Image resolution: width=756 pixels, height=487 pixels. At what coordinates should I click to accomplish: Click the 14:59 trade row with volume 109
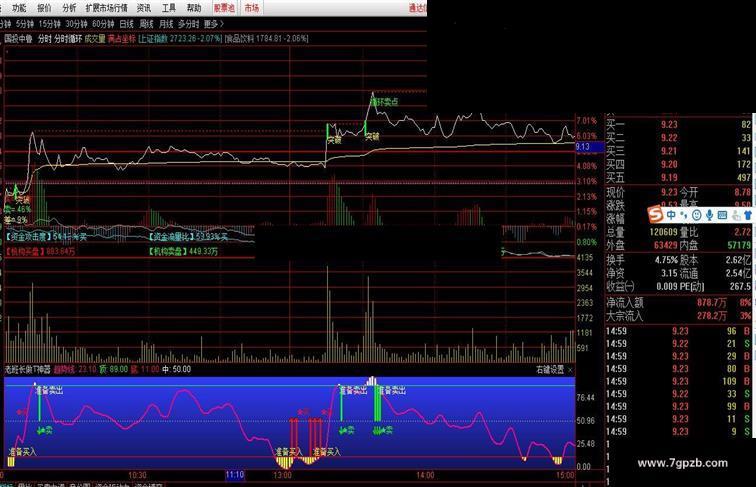(x=678, y=381)
